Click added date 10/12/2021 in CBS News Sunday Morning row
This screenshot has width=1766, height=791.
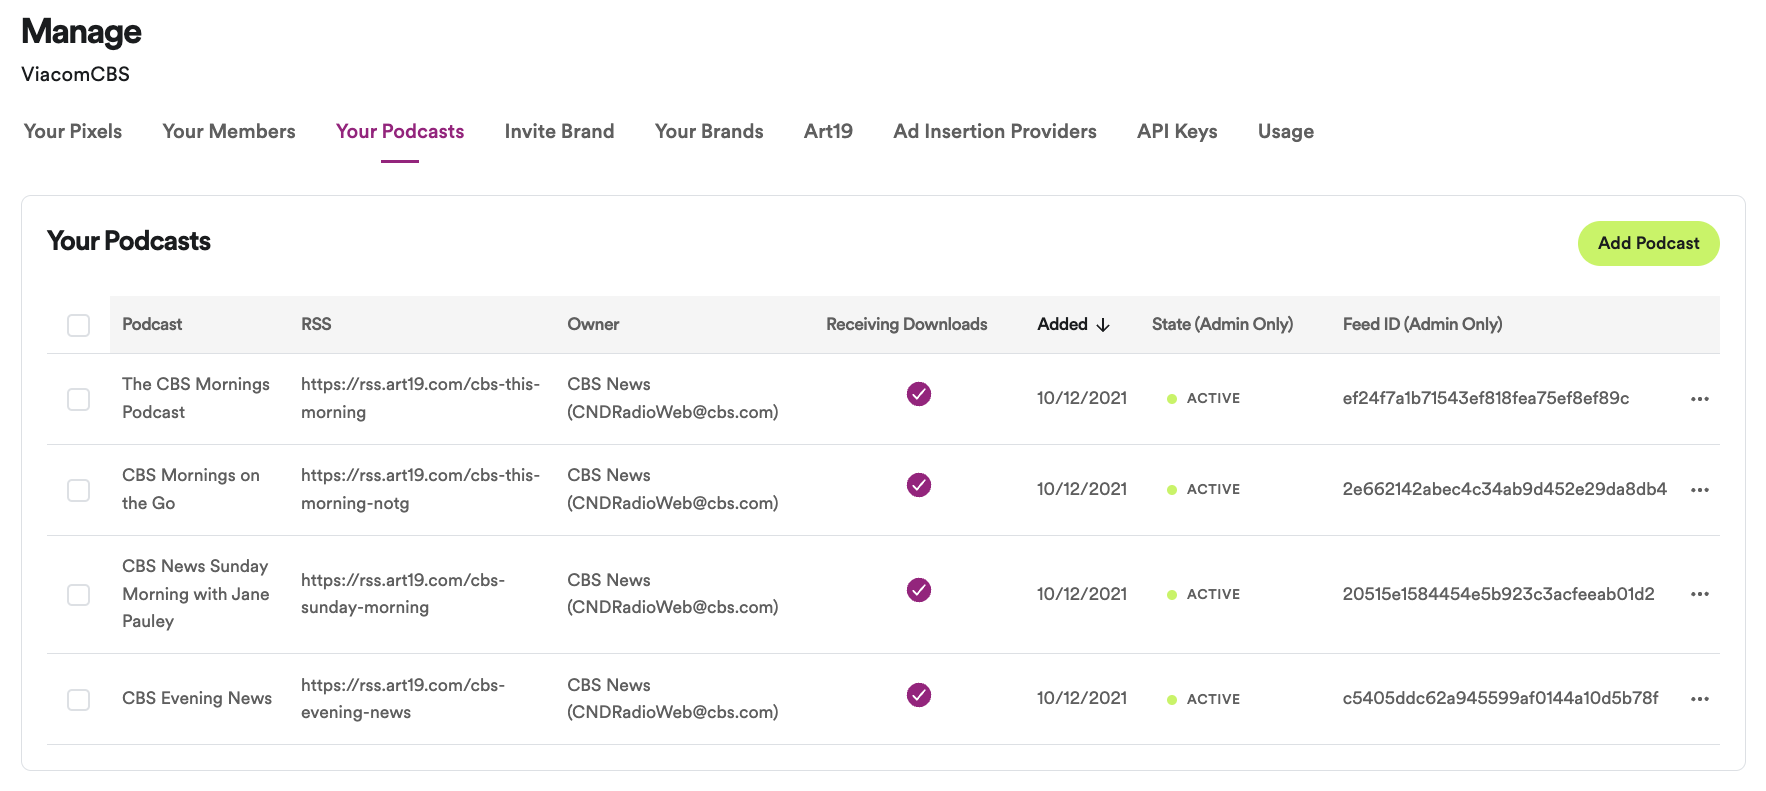click(x=1082, y=594)
